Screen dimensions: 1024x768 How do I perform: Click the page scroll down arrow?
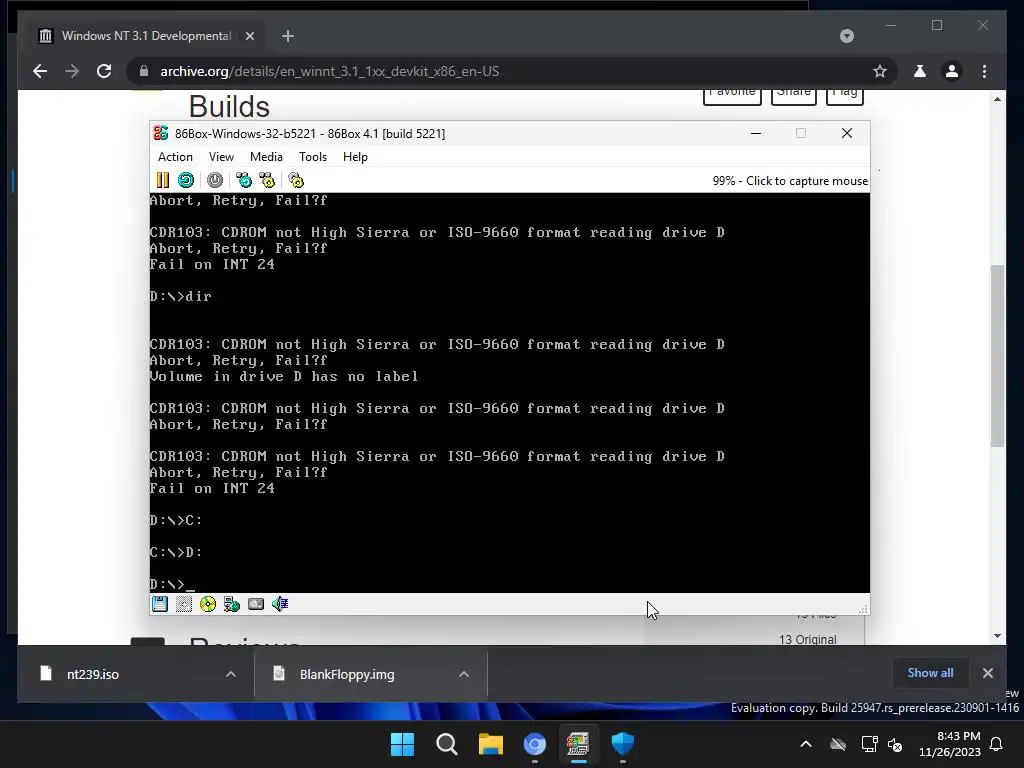[x=997, y=636]
